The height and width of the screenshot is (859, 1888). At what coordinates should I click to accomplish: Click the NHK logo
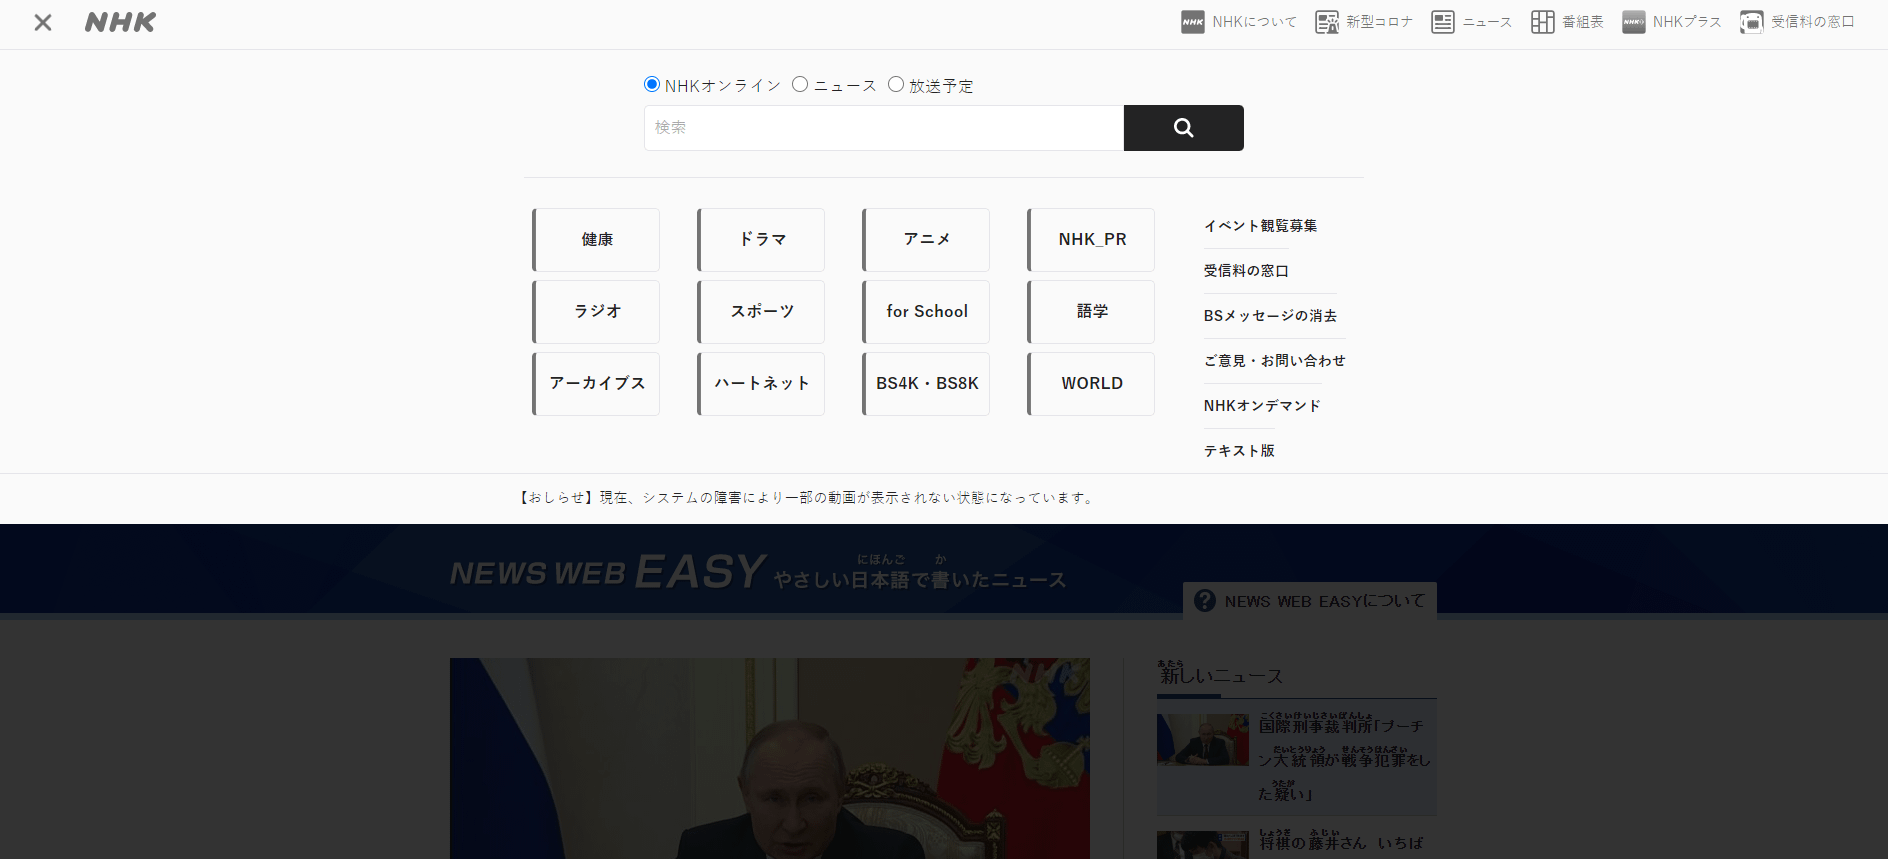120,22
